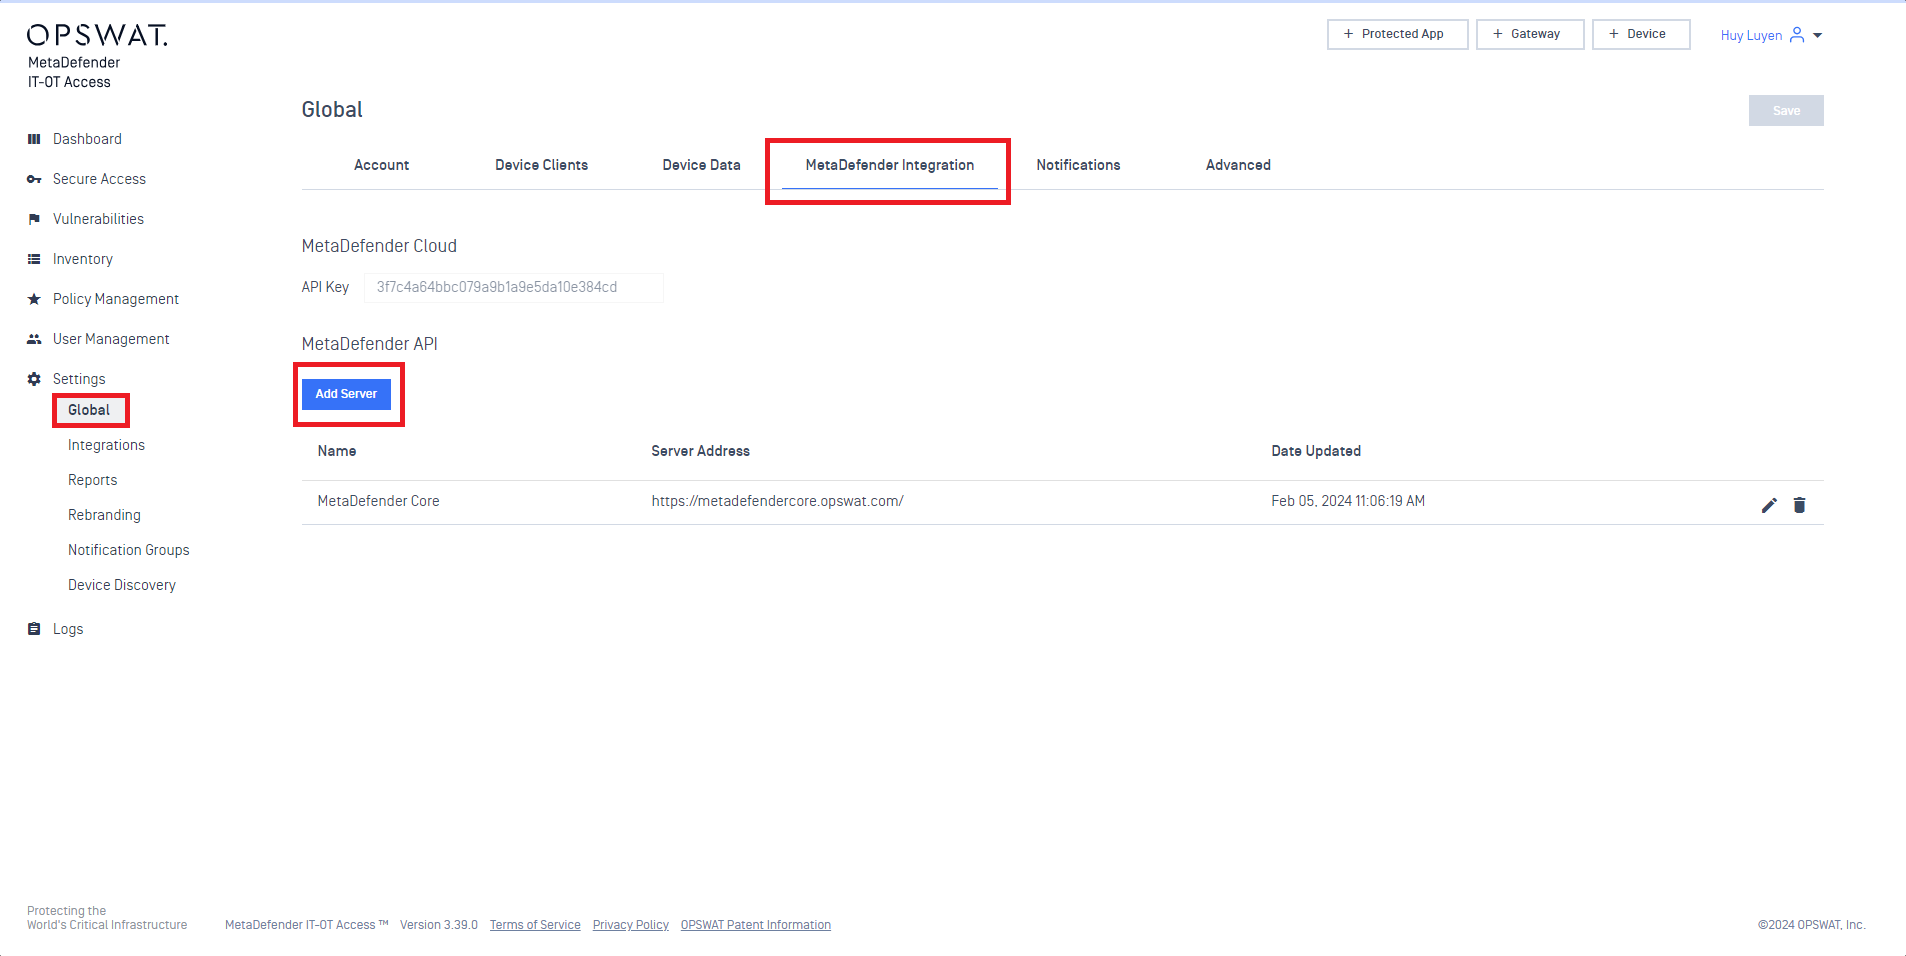Collapse the Settings menu section
The width and height of the screenshot is (1906, 956).
pyautogui.click(x=79, y=379)
